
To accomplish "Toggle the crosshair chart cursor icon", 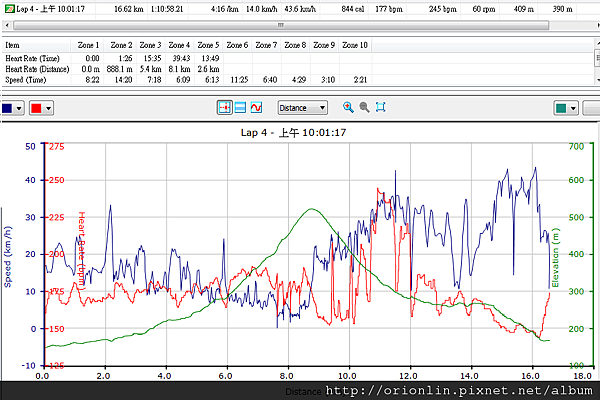I will (225, 108).
